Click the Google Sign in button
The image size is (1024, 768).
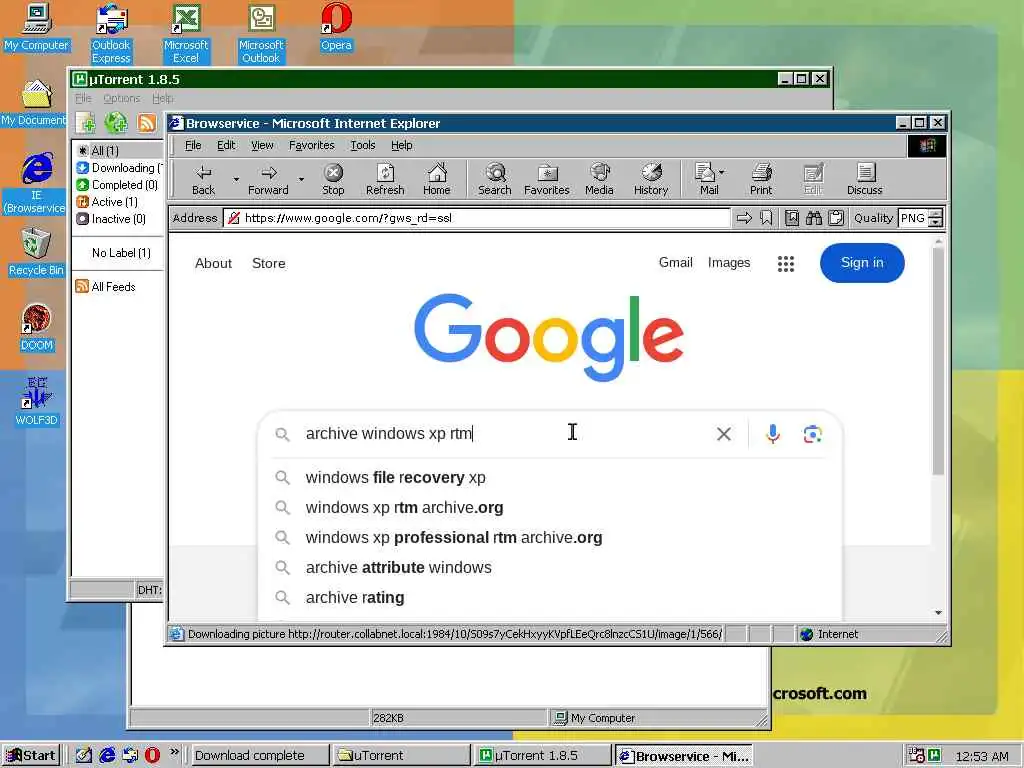tap(862, 263)
